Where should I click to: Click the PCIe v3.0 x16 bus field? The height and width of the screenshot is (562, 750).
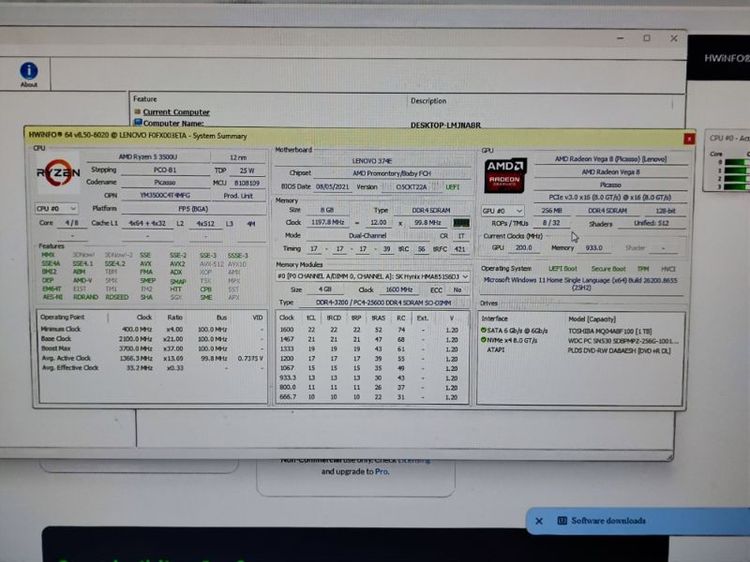coord(610,197)
